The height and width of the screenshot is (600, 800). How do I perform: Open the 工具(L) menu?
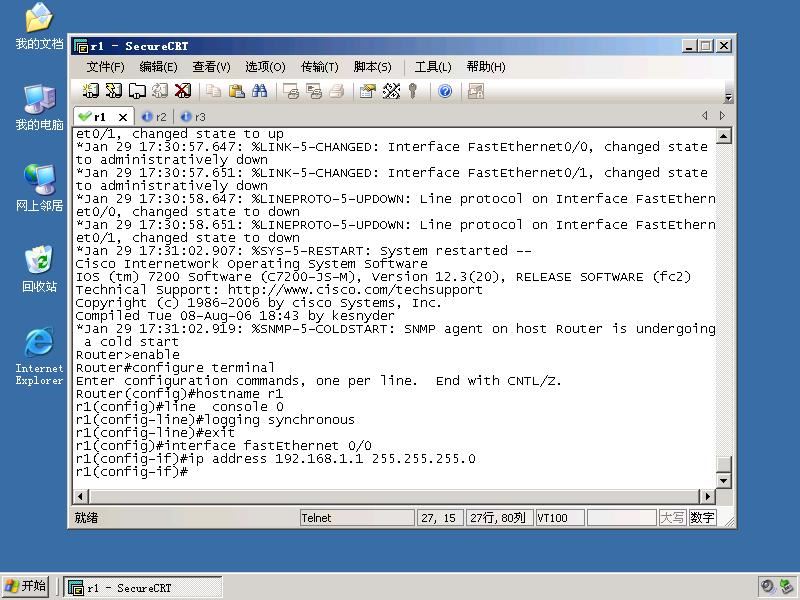433,67
